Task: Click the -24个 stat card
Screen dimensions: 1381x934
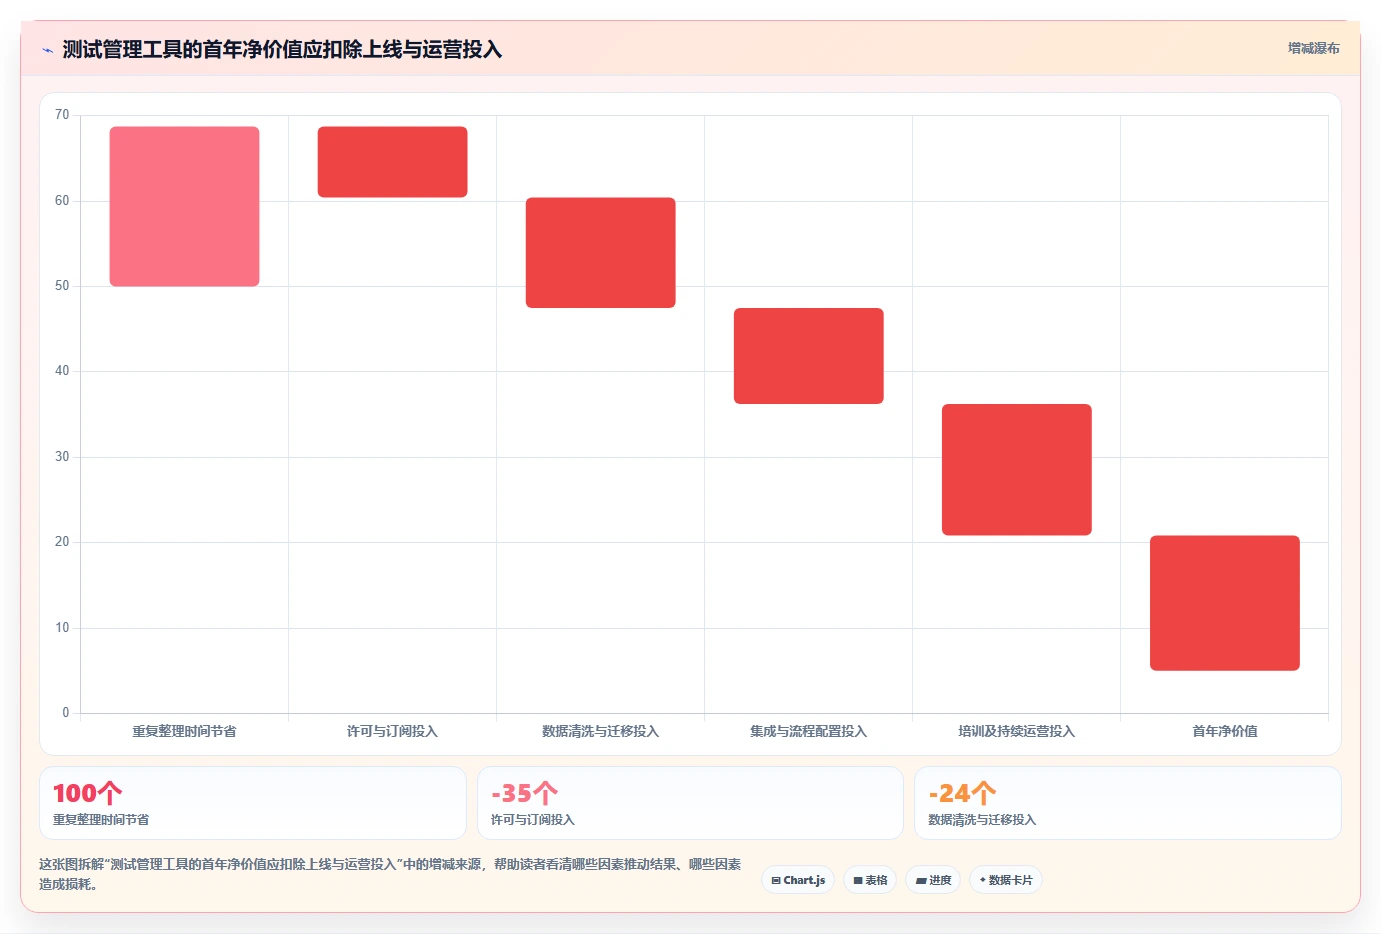Action: [x=1128, y=803]
